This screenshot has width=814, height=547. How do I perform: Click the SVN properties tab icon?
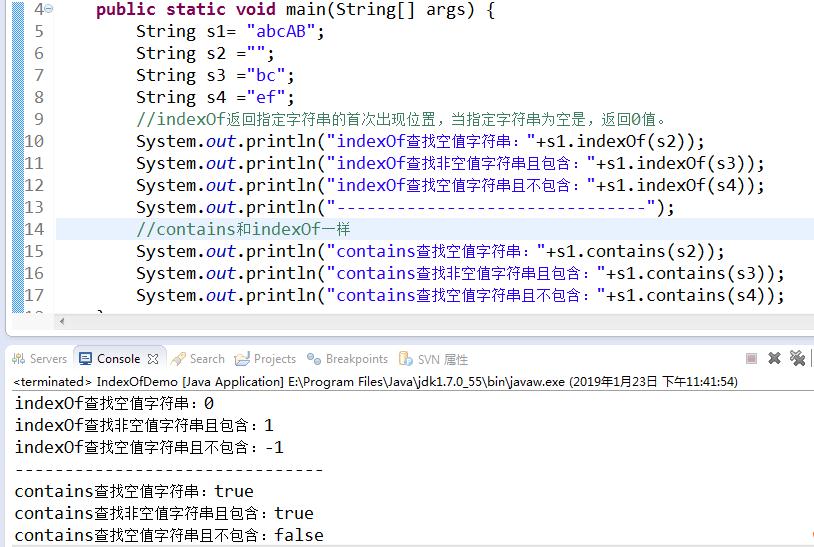tap(405, 359)
